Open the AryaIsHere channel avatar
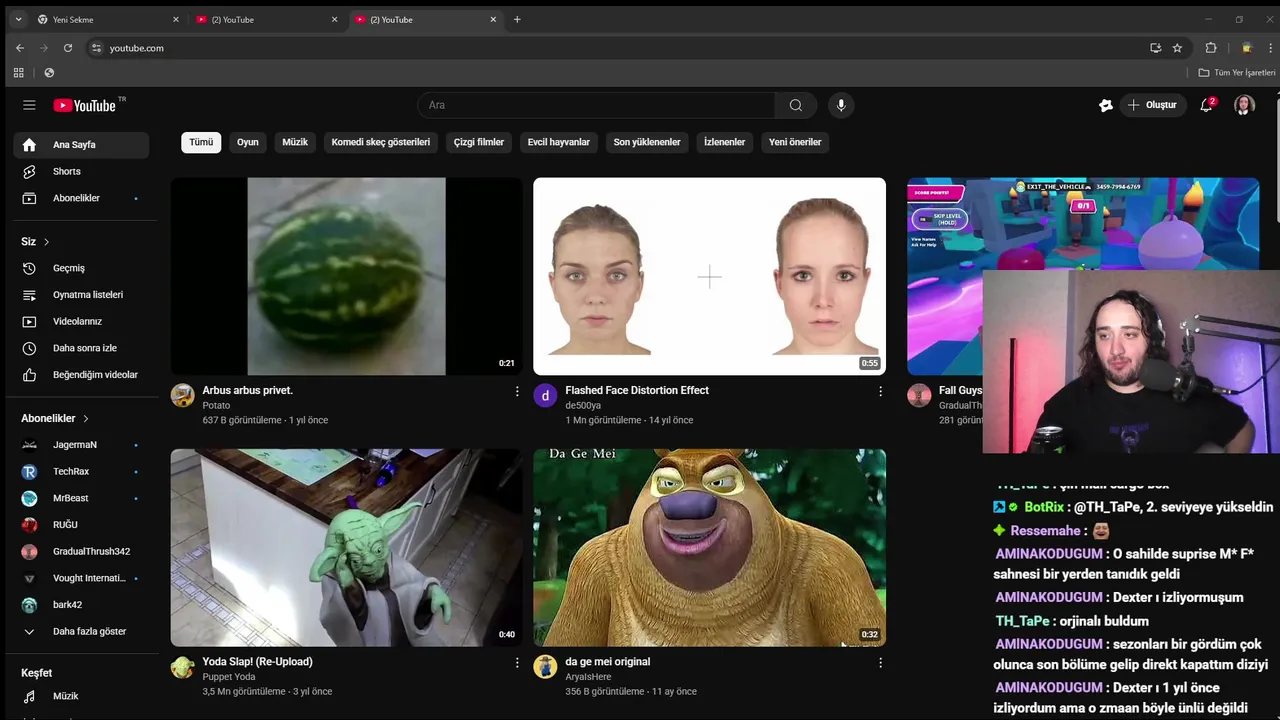The image size is (1280, 720). point(545,667)
